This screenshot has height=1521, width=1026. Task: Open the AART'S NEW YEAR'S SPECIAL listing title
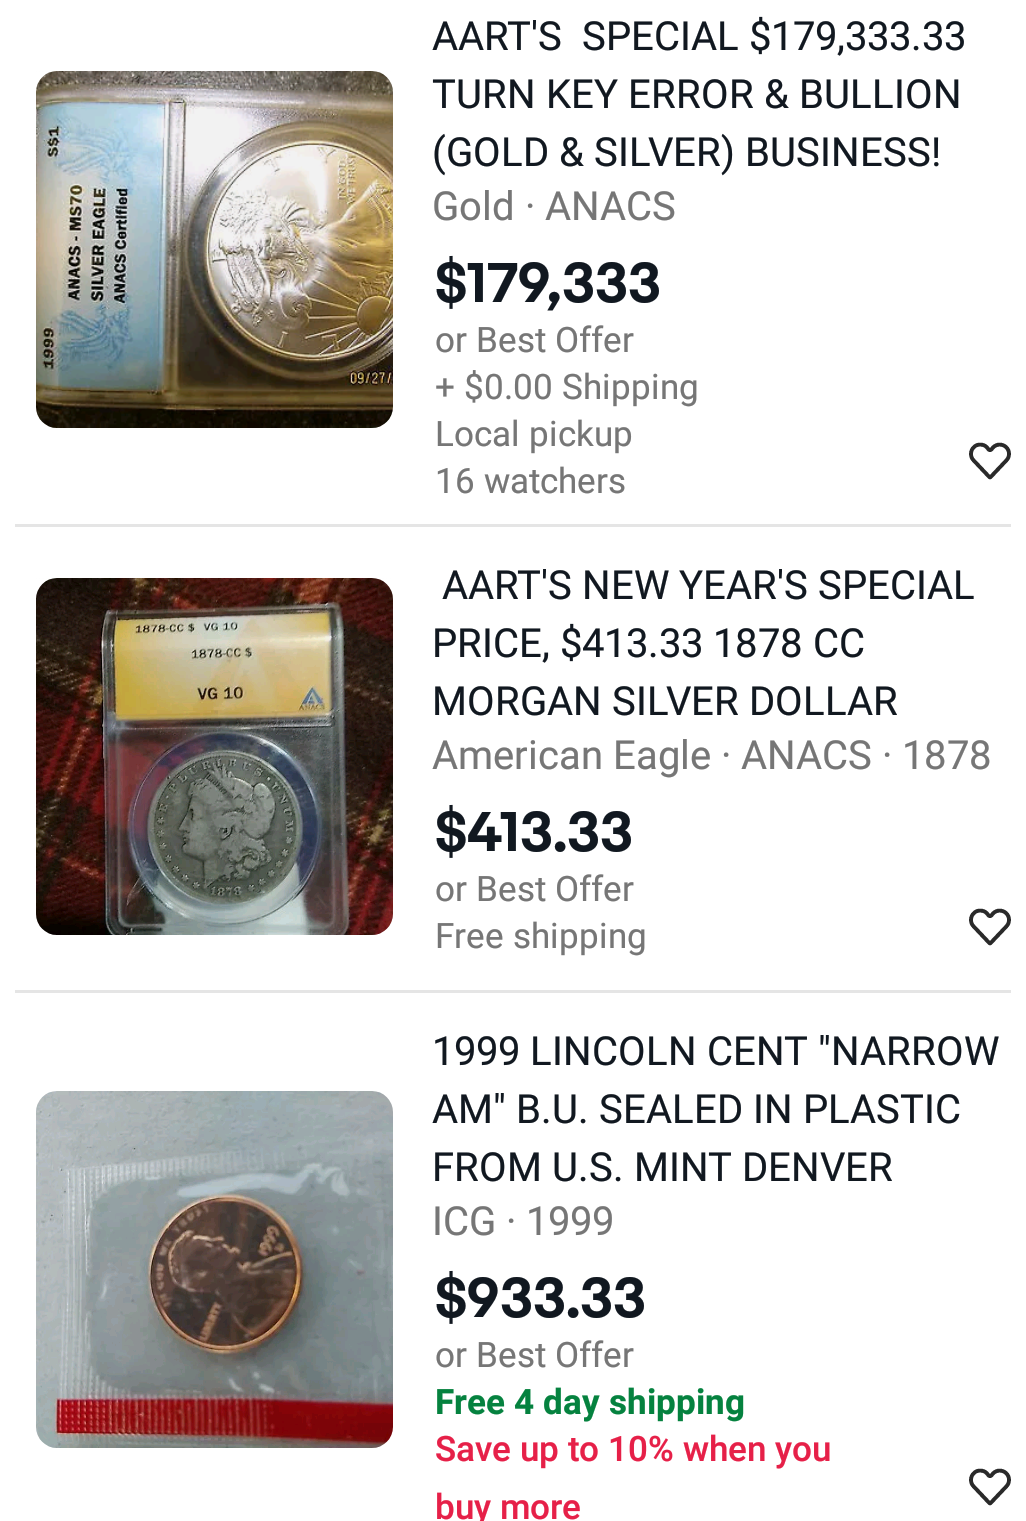[x=703, y=643]
